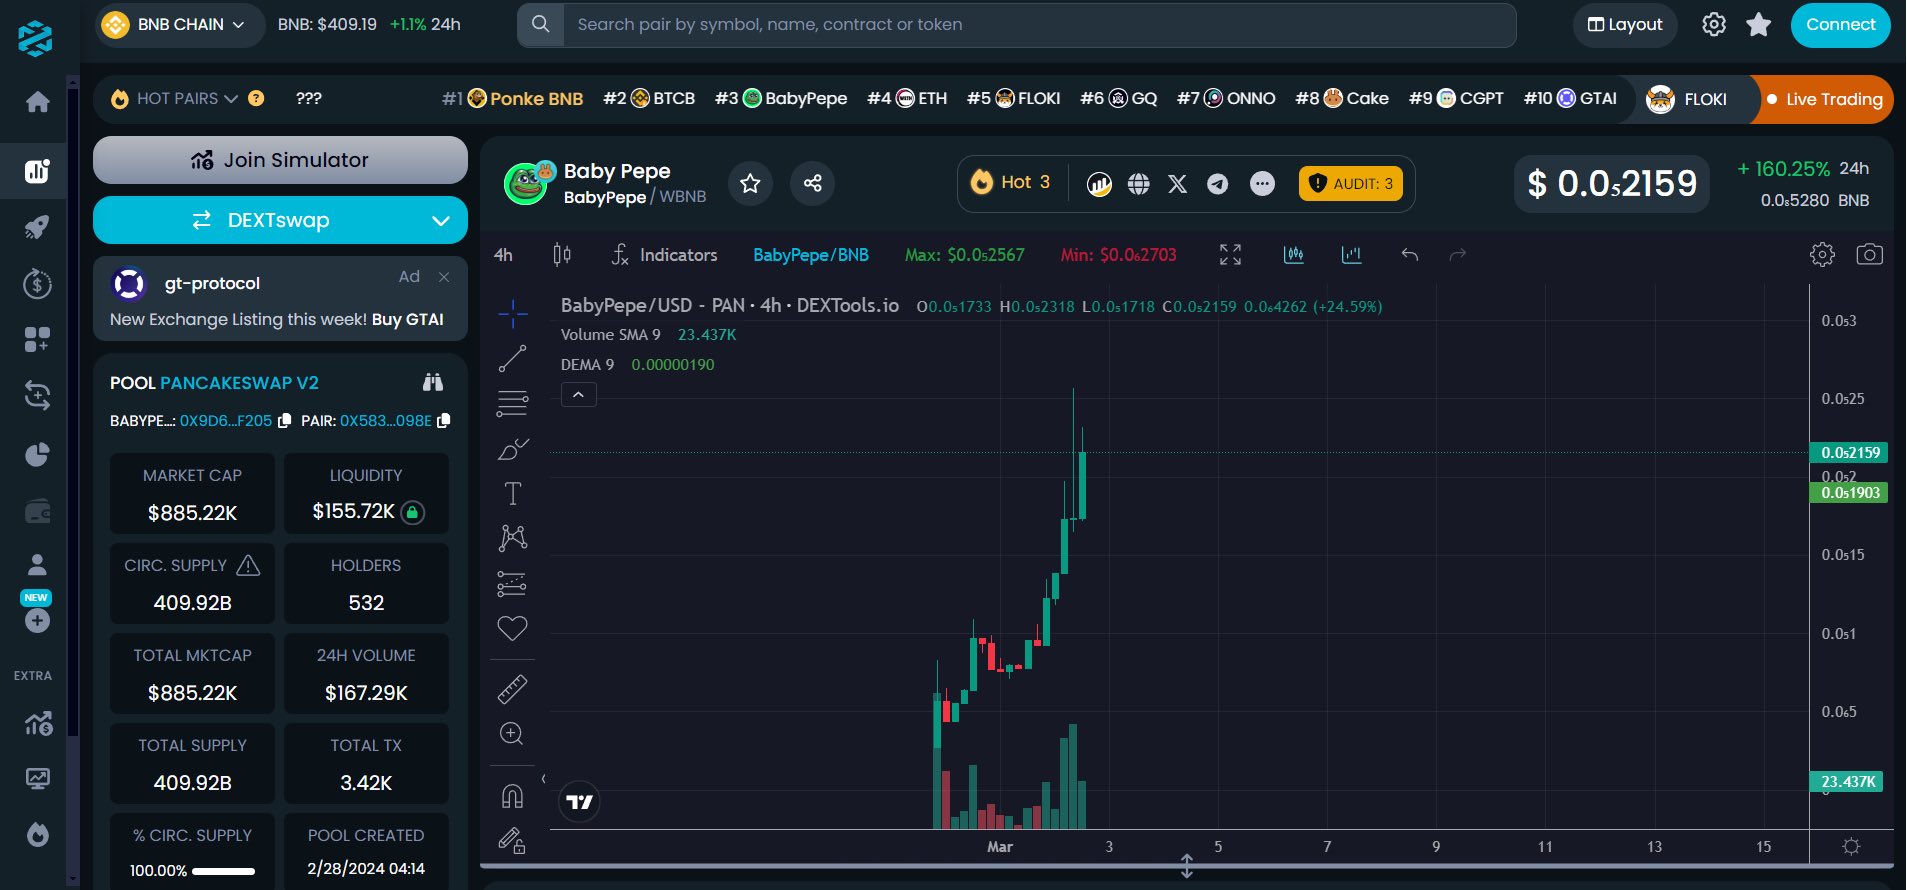Screen dimensions: 1907x890
Task: Open global settings gear in top bar
Action: pyautogui.click(x=1714, y=24)
